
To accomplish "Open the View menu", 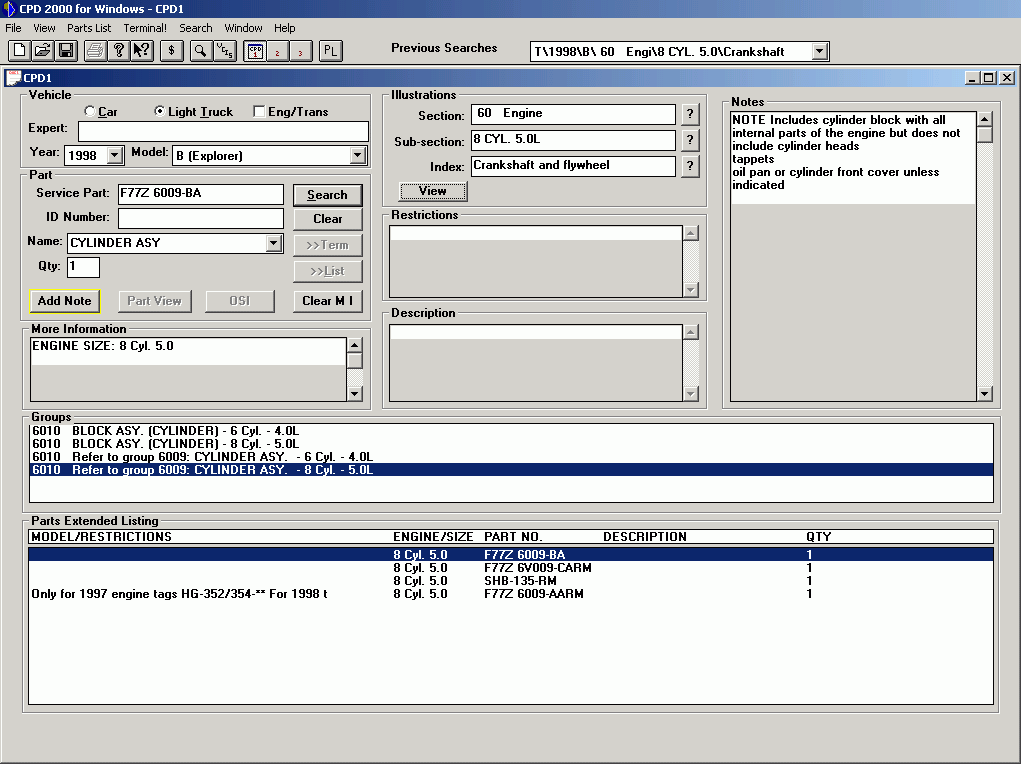I will point(44,28).
